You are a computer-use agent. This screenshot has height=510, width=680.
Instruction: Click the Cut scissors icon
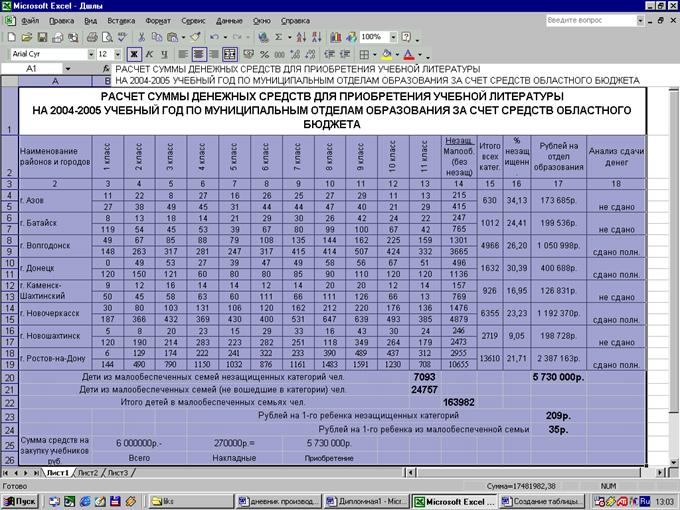point(140,37)
